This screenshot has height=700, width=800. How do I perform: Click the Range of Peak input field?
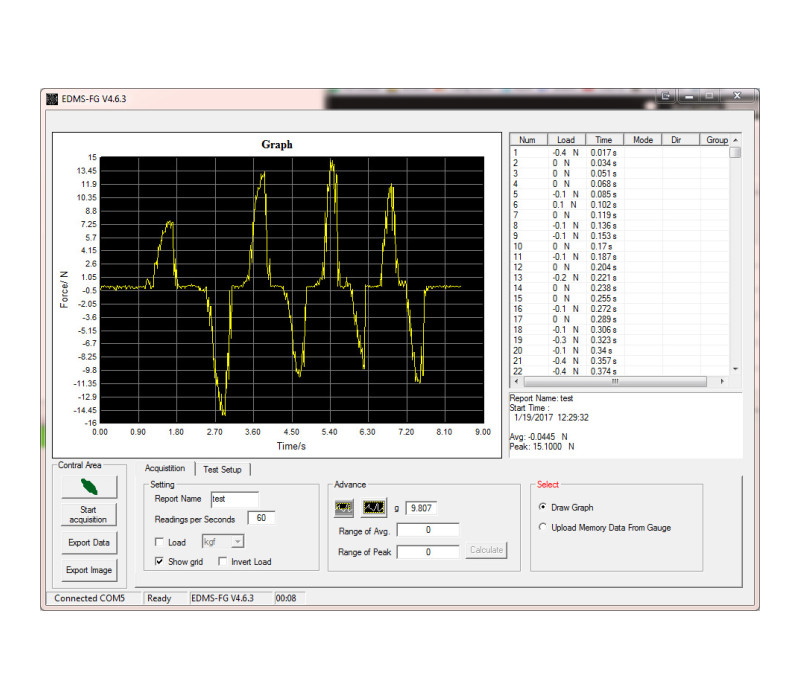428,552
